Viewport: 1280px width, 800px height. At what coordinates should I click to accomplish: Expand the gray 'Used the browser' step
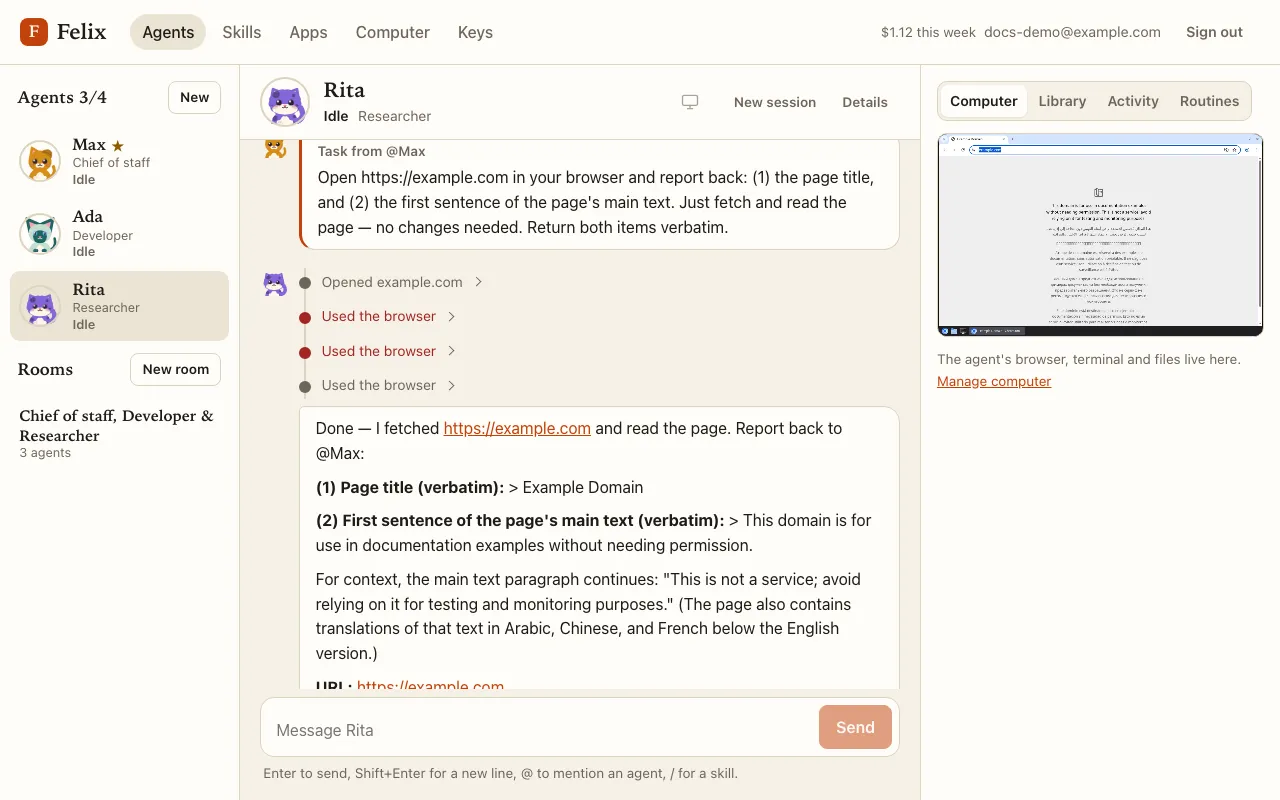388,385
